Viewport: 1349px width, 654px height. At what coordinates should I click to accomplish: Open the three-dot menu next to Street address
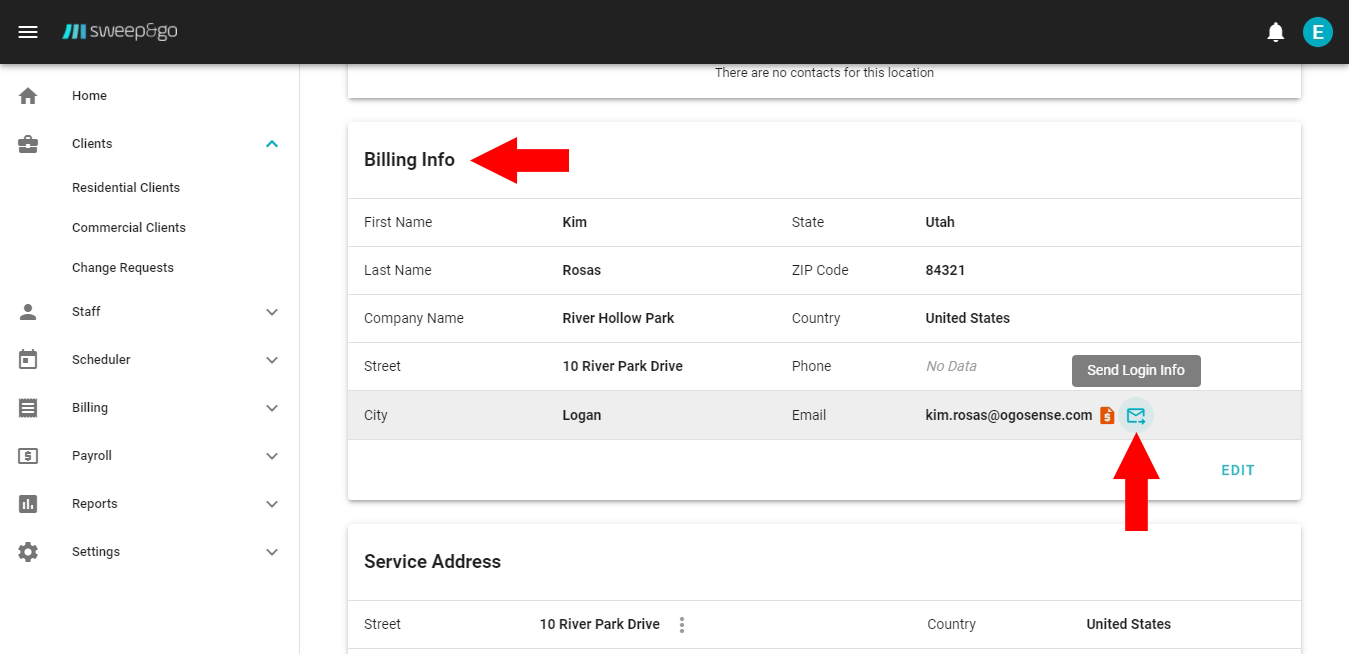click(682, 625)
